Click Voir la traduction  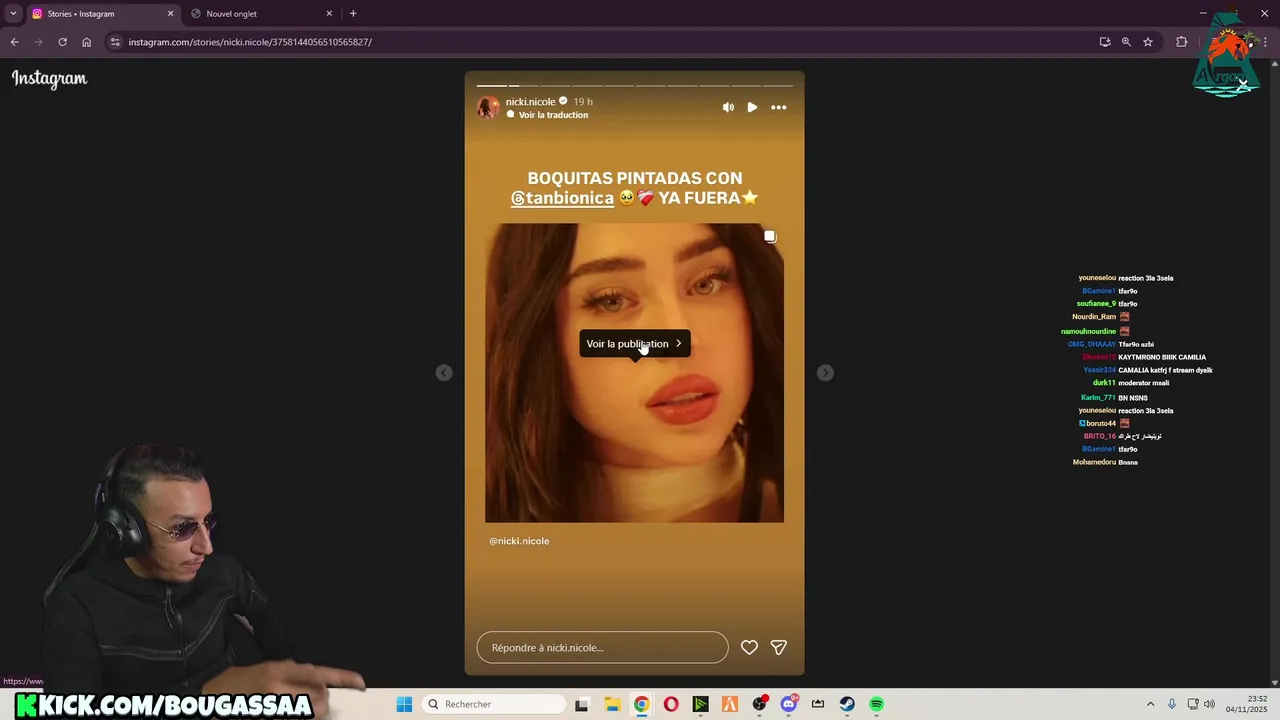(553, 115)
